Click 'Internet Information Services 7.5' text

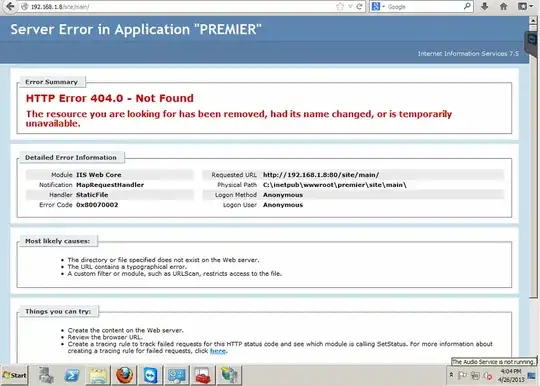click(468, 53)
